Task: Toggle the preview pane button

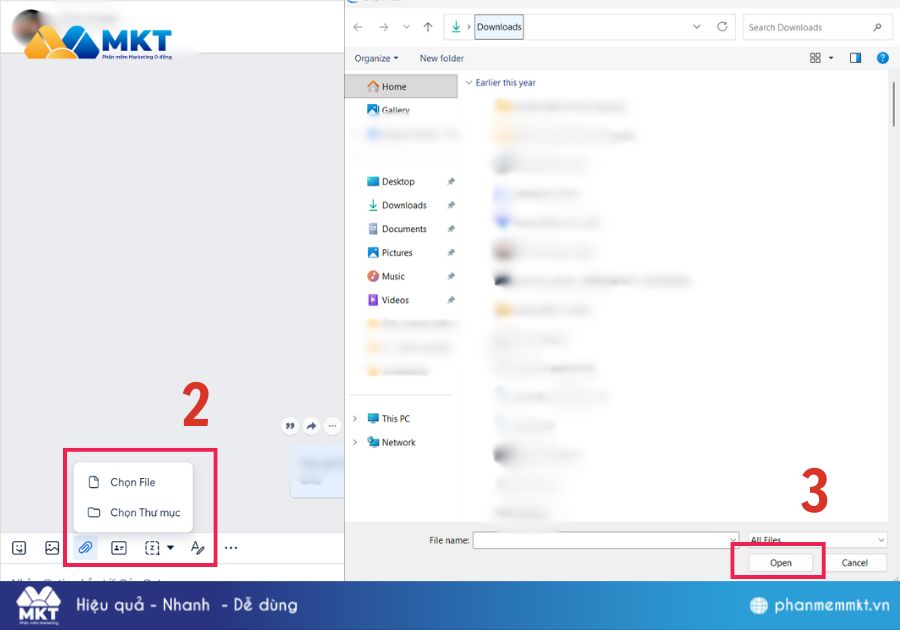Action: click(855, 58)
